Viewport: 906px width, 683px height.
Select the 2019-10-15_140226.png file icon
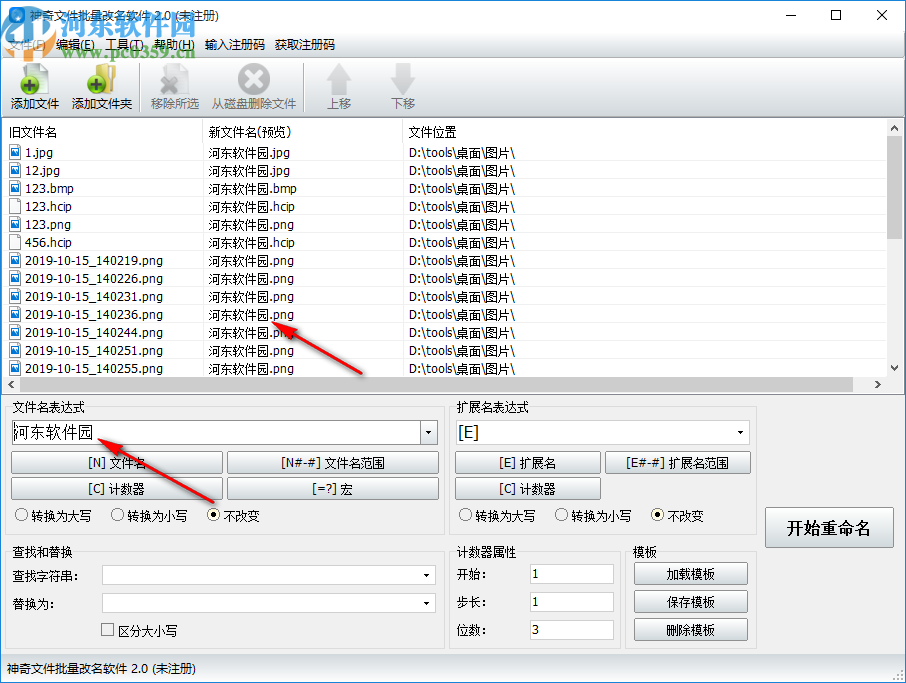(16, 279)
